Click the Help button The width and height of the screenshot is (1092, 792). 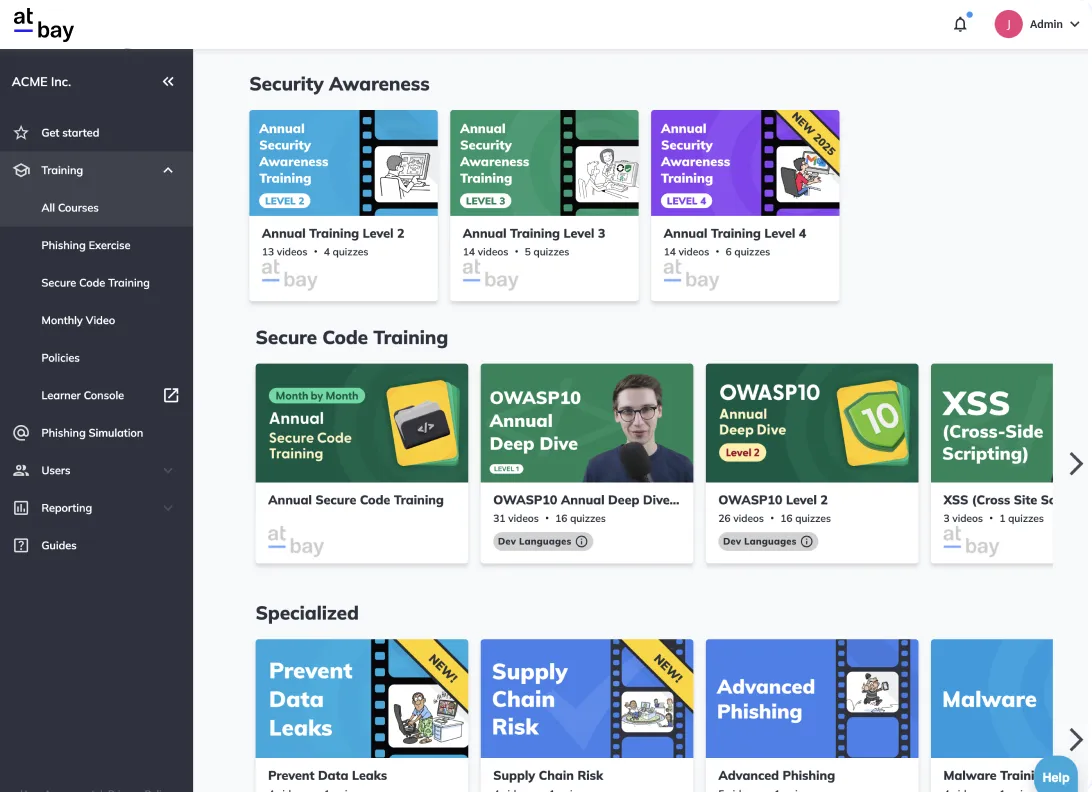1056,776
